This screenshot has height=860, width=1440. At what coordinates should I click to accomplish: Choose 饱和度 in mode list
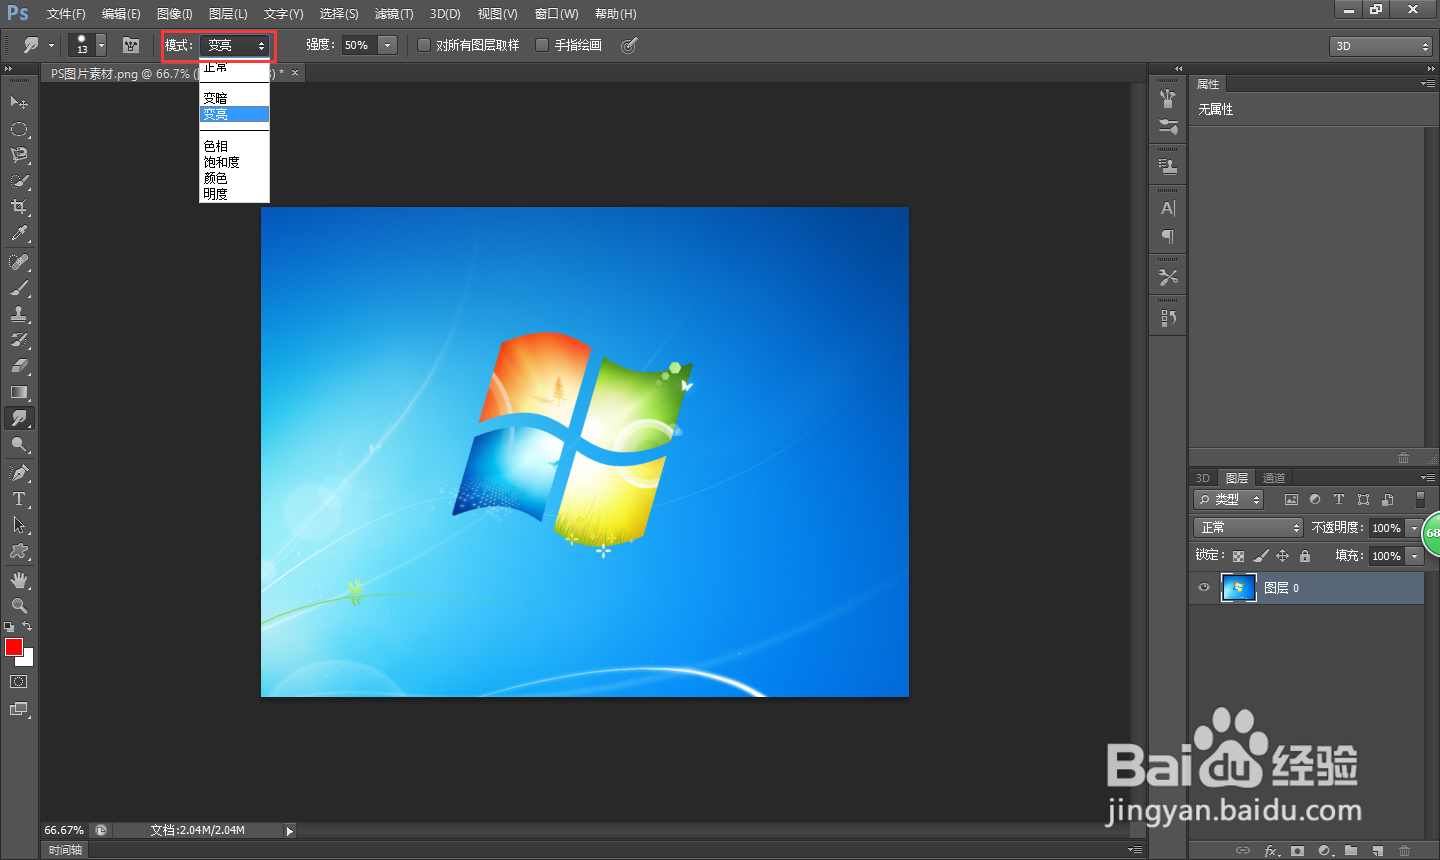234,162
